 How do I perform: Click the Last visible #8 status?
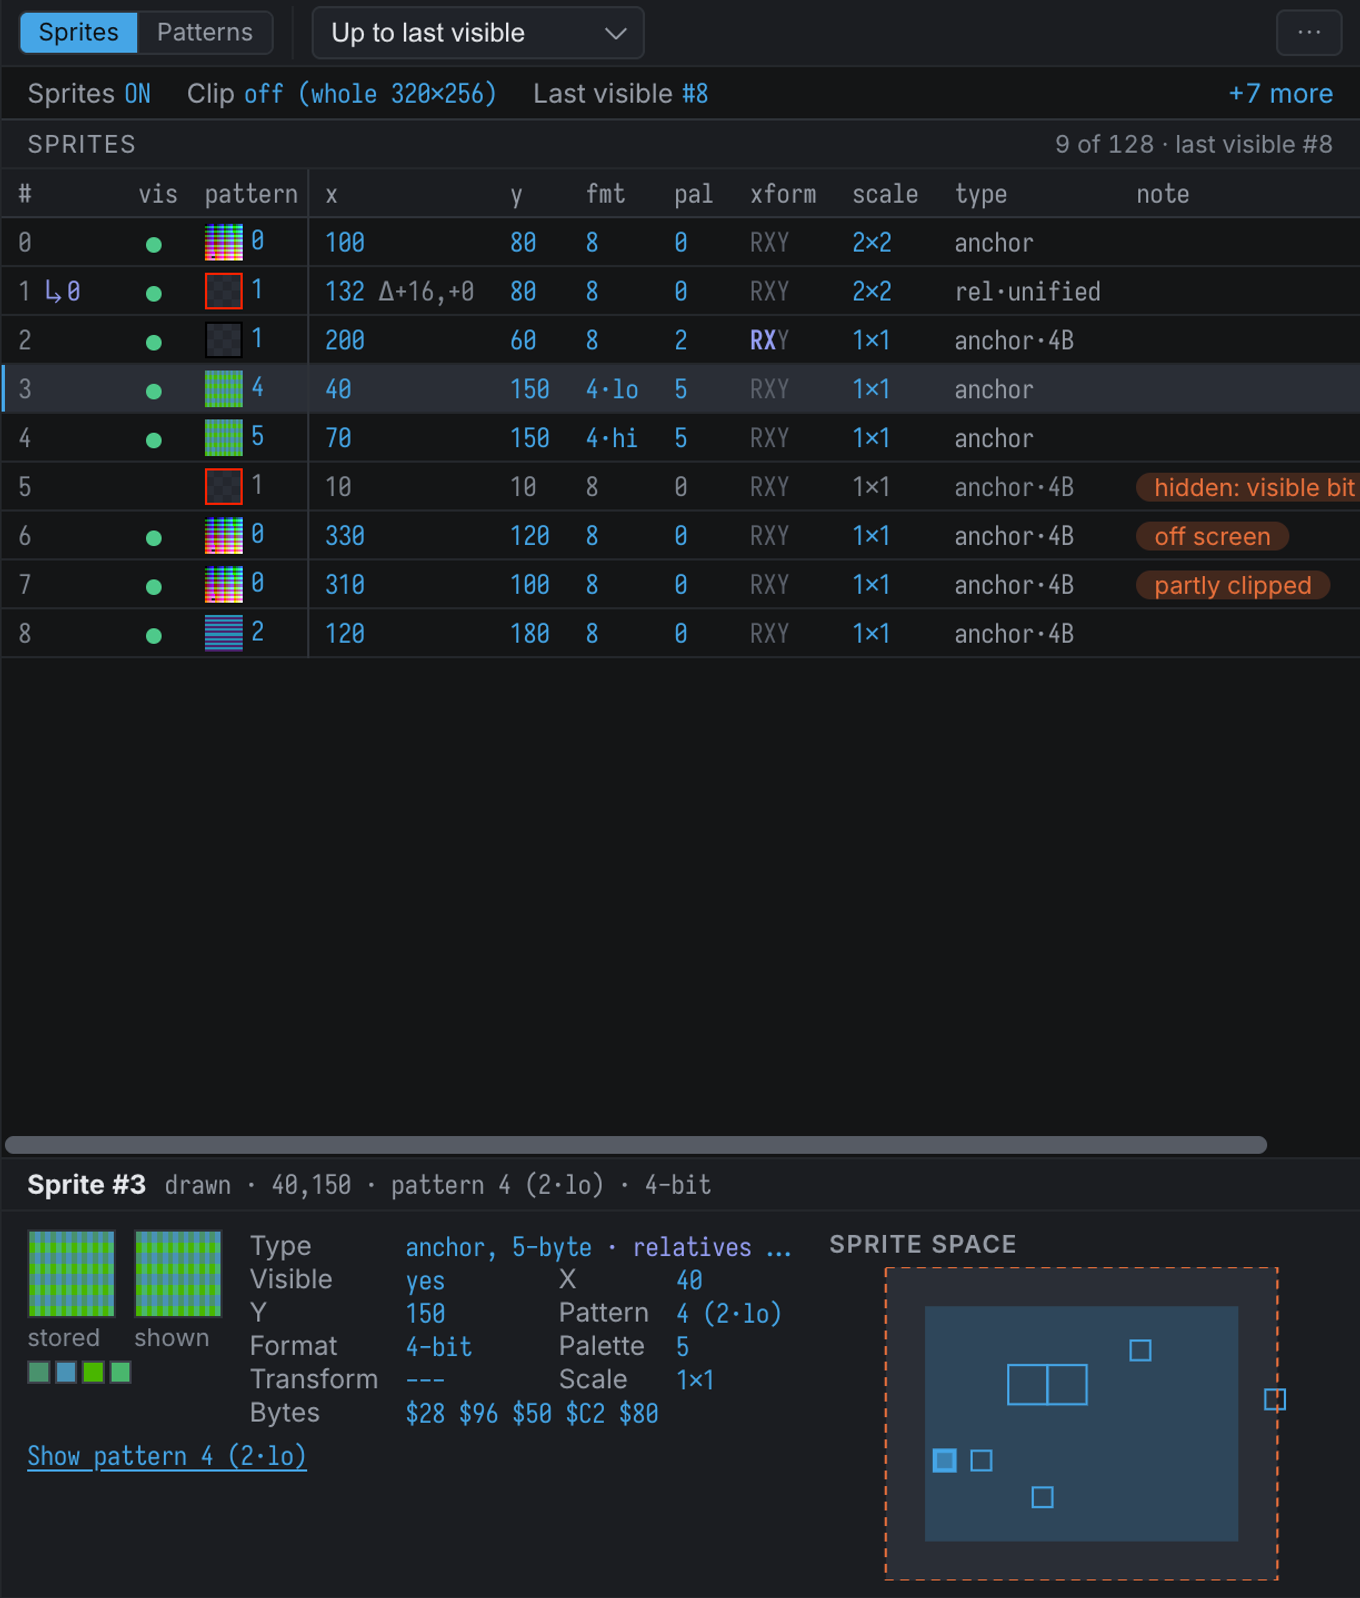[620, 94]
